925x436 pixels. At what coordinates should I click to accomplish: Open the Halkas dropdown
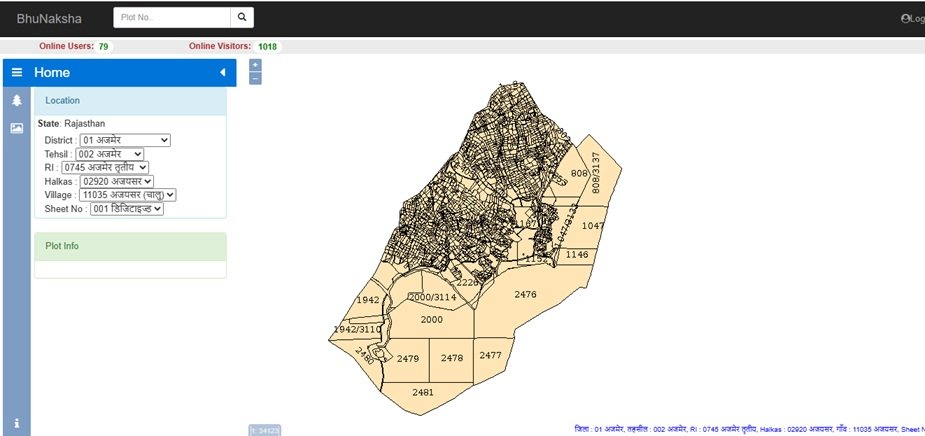coord(117,181)
